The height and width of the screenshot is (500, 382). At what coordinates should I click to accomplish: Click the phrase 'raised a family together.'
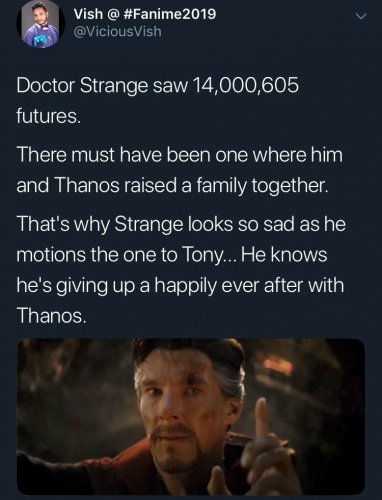[227, 185]
